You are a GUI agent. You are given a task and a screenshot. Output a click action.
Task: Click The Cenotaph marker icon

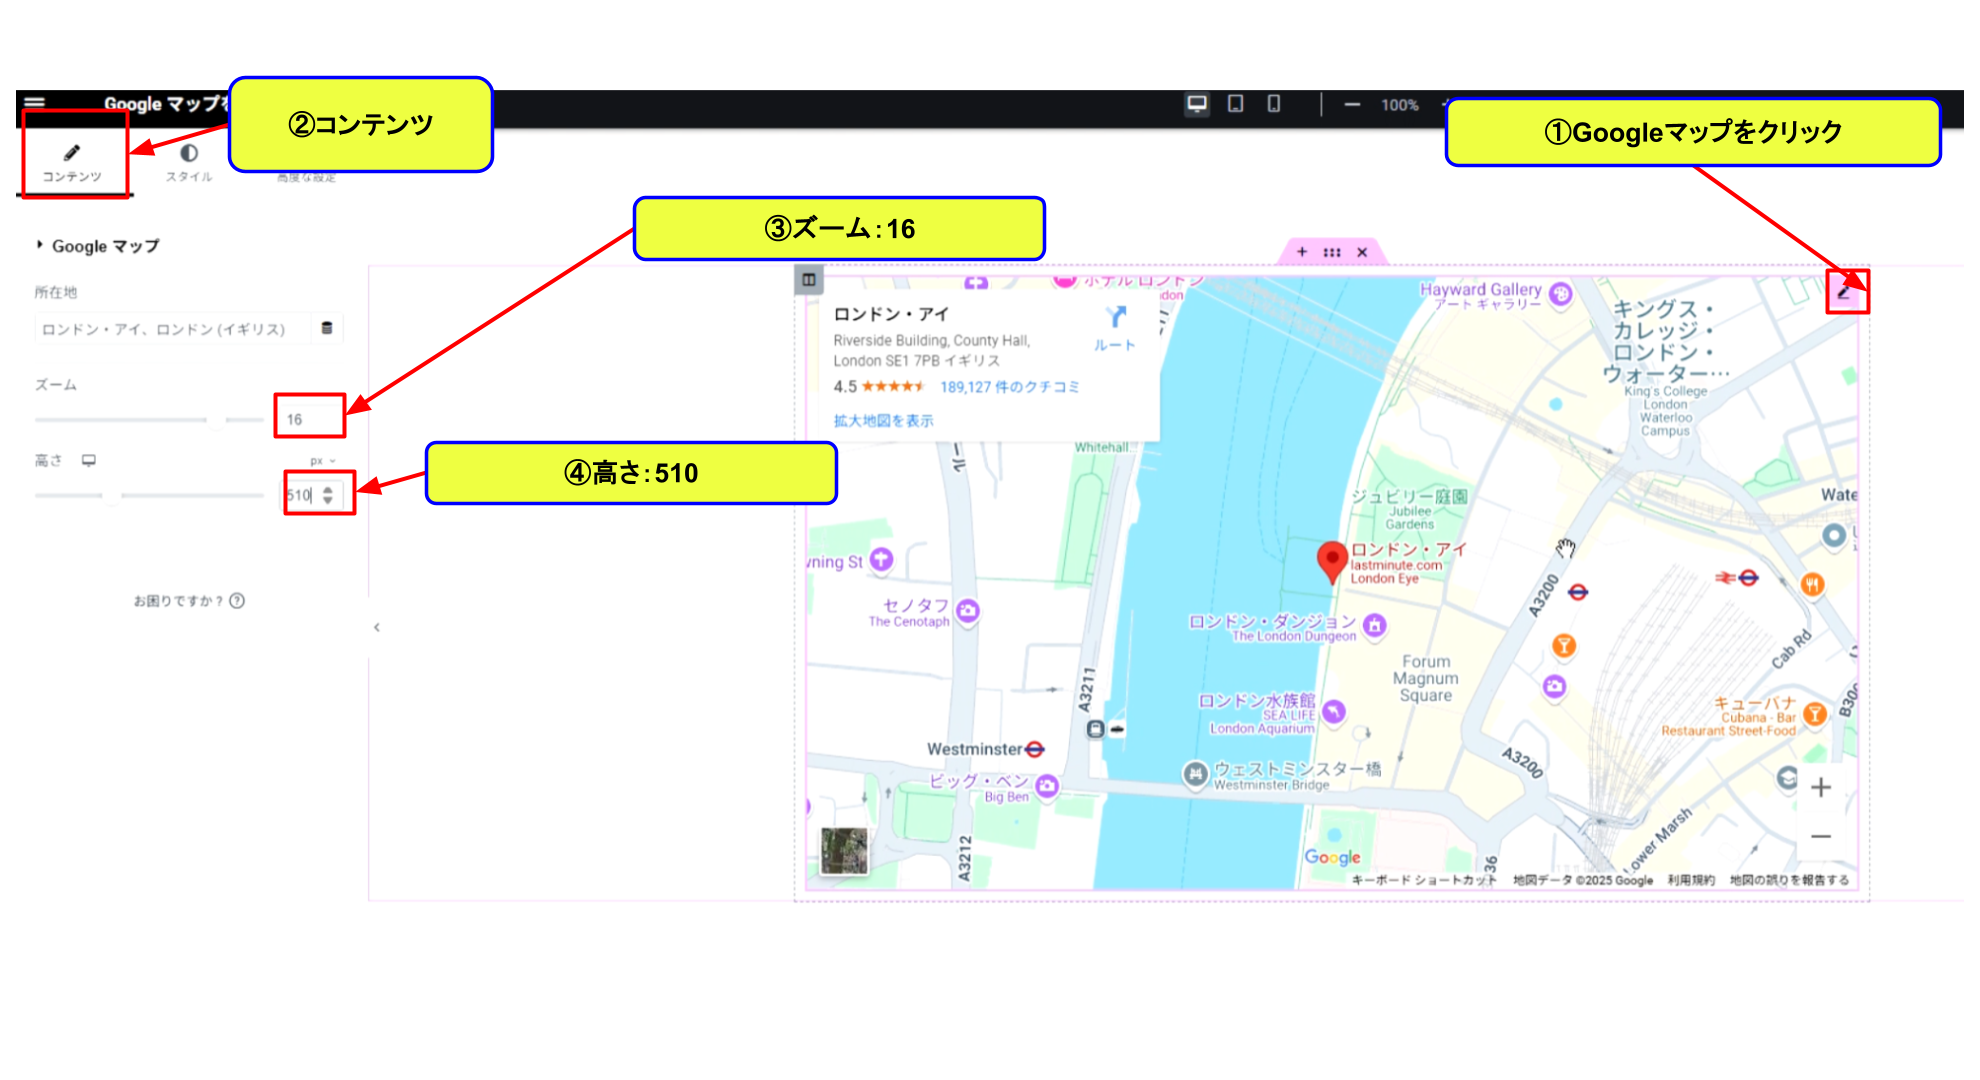(968, 610)
